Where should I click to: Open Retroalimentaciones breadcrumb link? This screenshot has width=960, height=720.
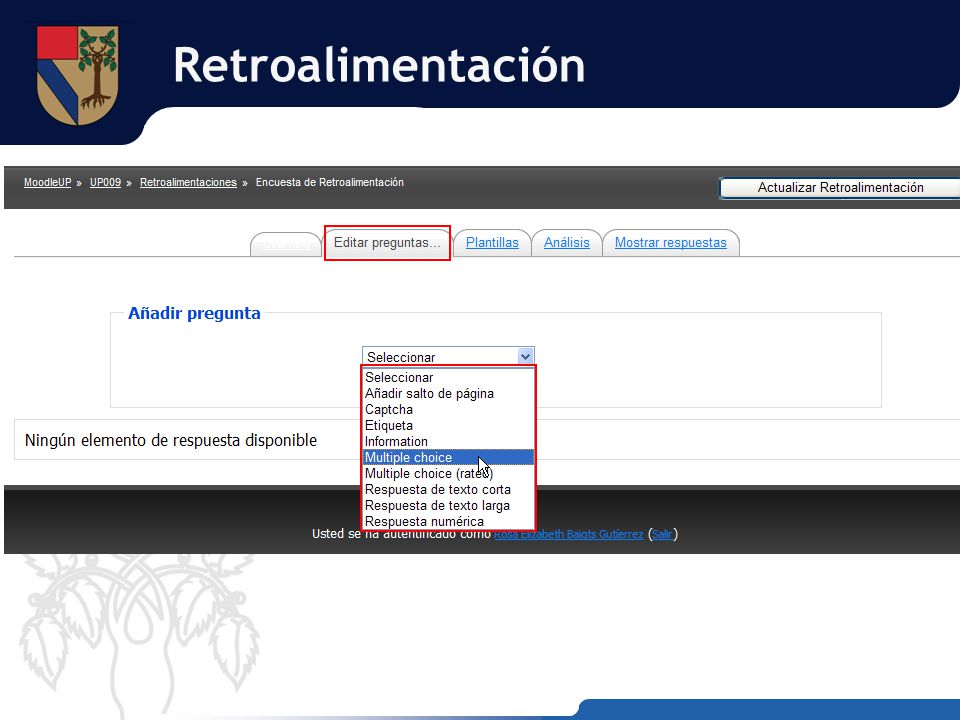pos(188,182)
